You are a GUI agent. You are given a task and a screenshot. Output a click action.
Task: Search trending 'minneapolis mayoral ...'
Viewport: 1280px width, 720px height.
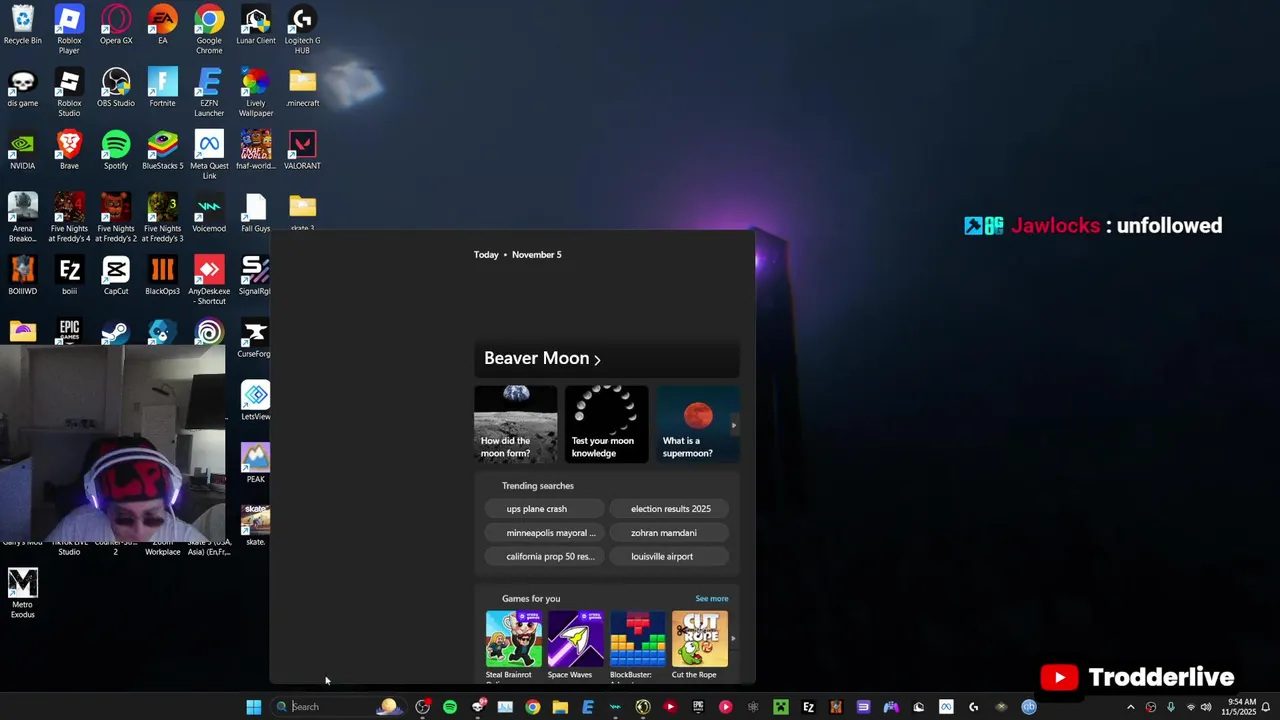pos(544,533)
